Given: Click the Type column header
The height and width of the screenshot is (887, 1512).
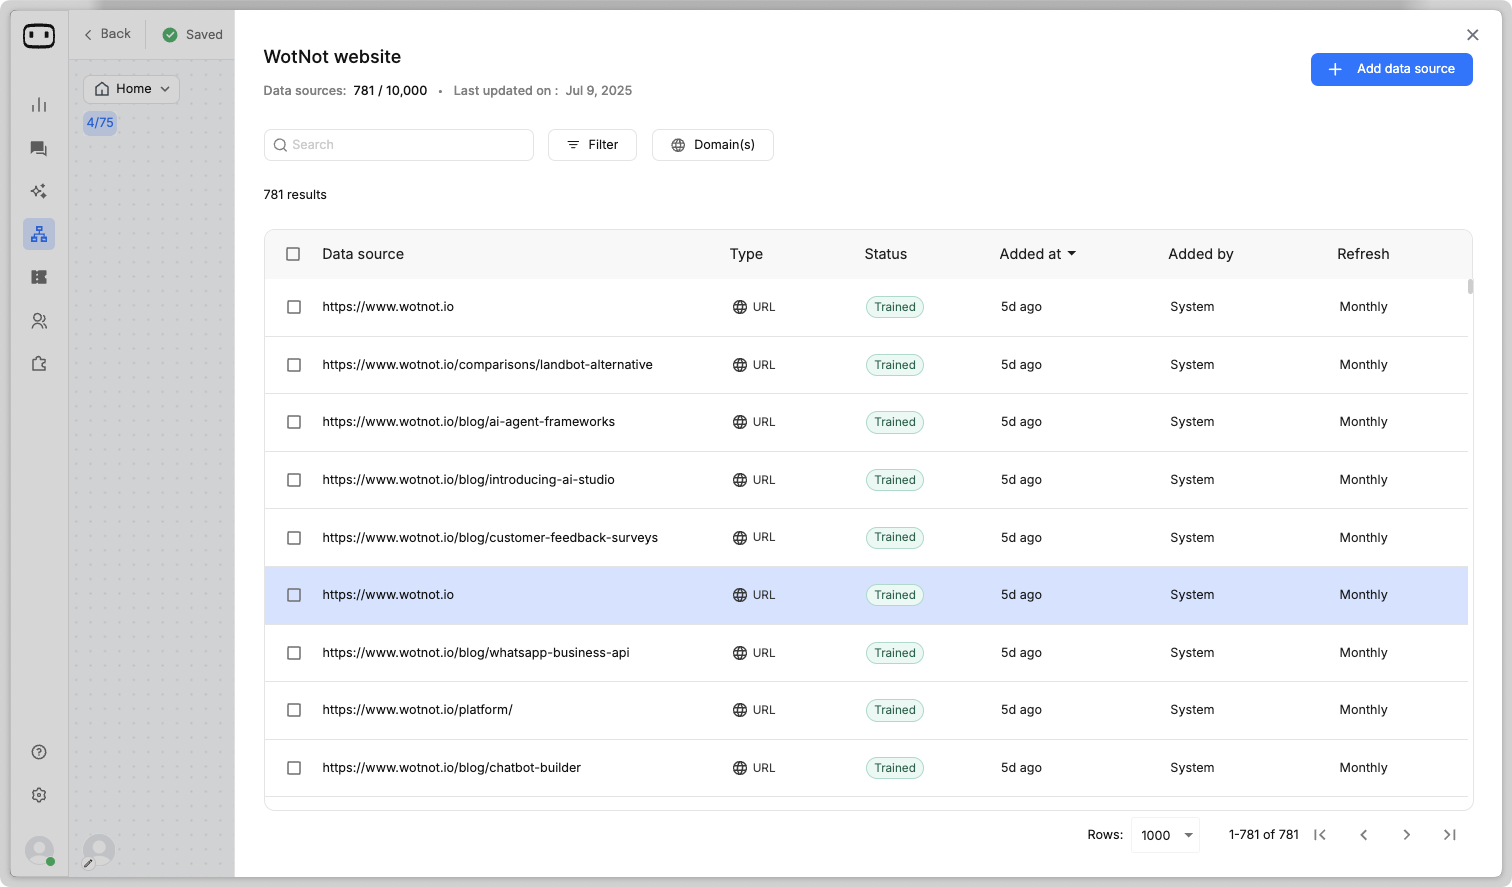Looking at the screenshot, I should [x=746, y=254].
